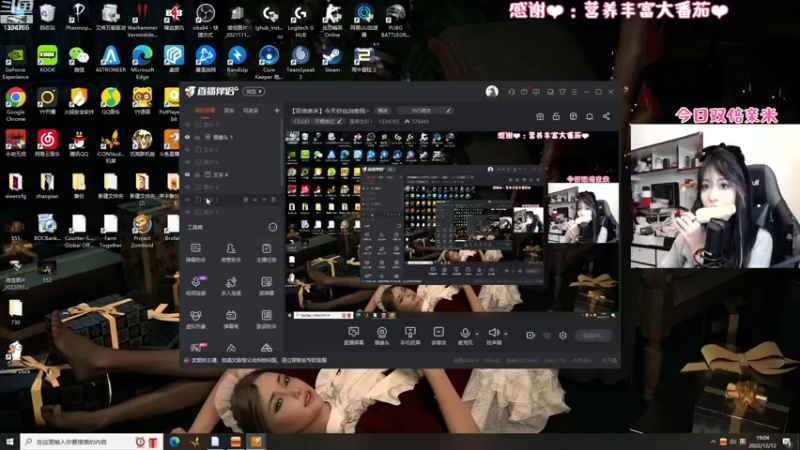The height and width of the screenshot is (450, 800).
Task: Toggle visibility of 文本 4 layer
Action: click(x=187, y=174)
